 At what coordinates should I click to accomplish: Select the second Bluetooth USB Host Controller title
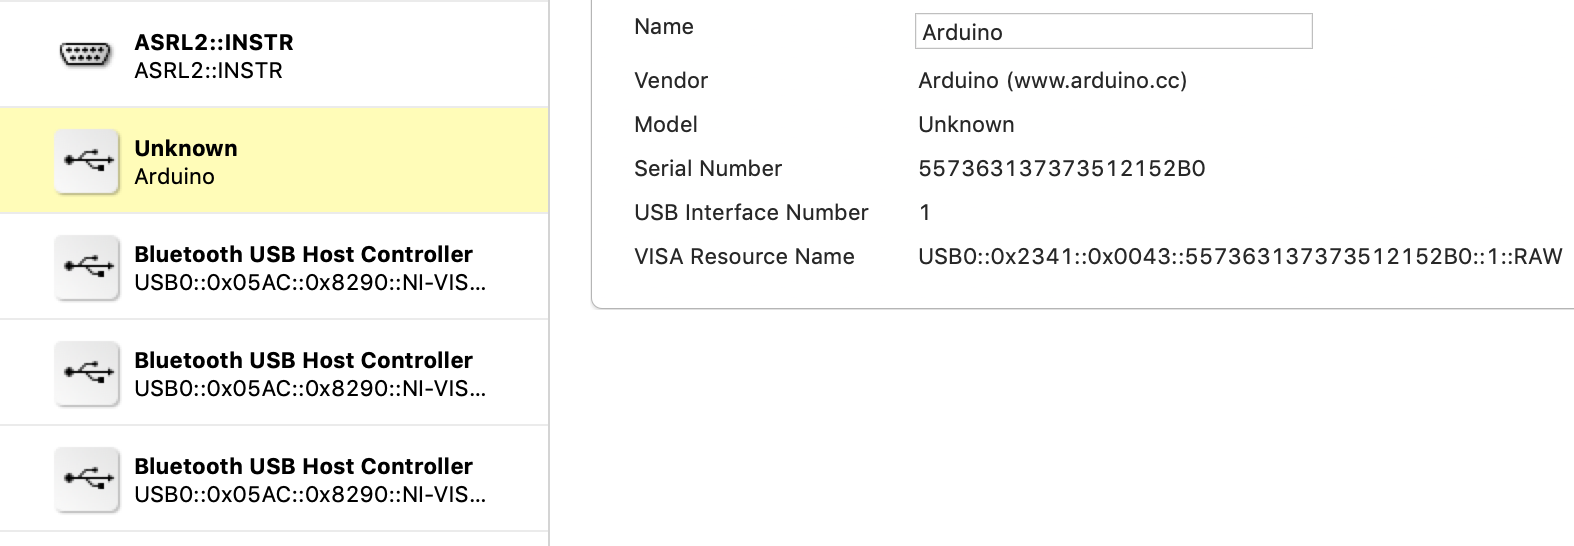pos(303,360)
